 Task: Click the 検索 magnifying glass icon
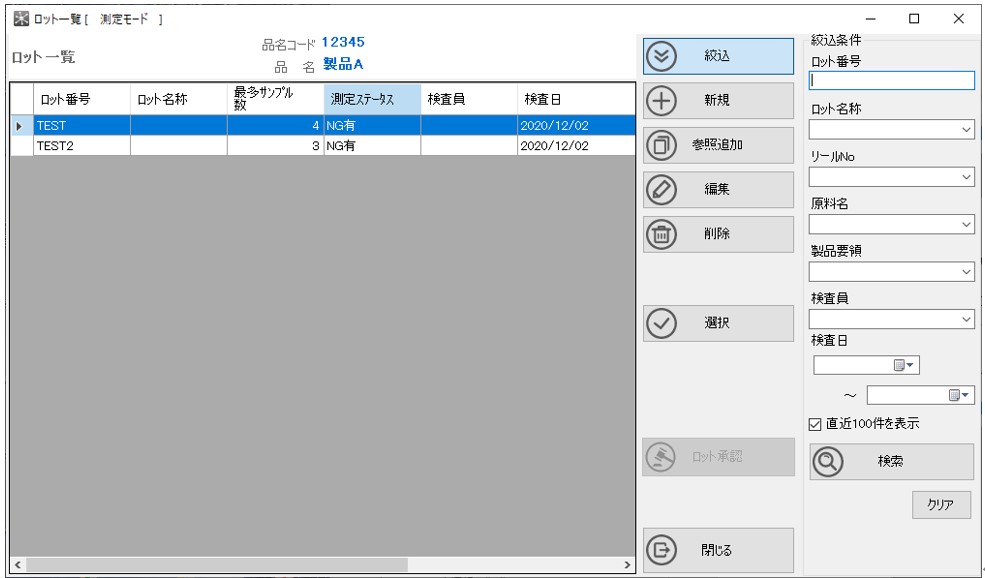831,462
